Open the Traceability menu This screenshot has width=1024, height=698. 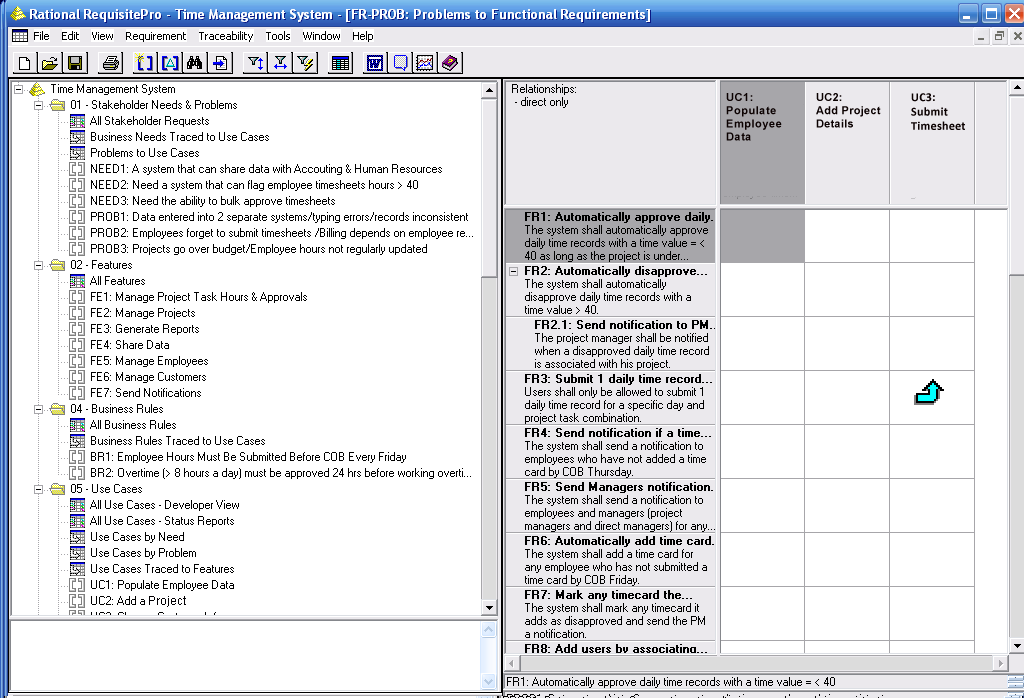(225, 36)
